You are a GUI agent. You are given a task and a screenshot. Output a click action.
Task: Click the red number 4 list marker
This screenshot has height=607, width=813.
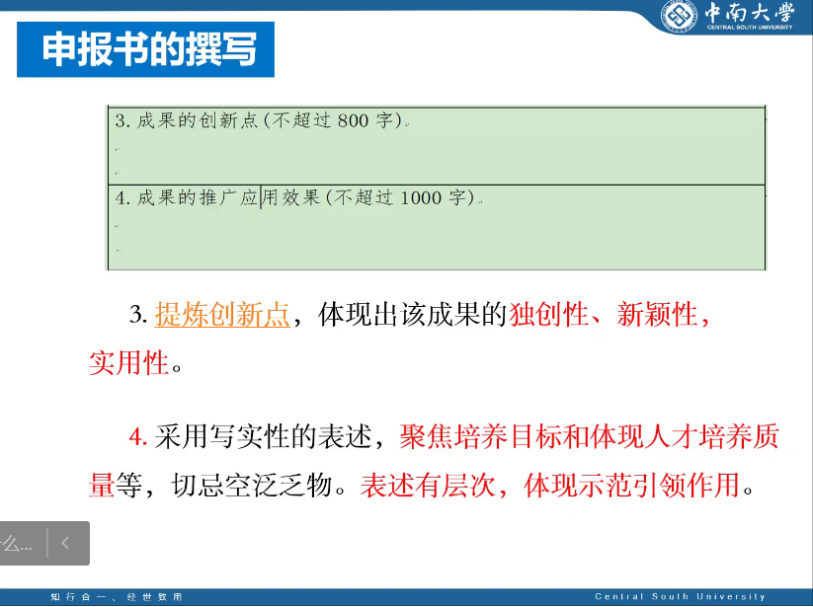137,437
